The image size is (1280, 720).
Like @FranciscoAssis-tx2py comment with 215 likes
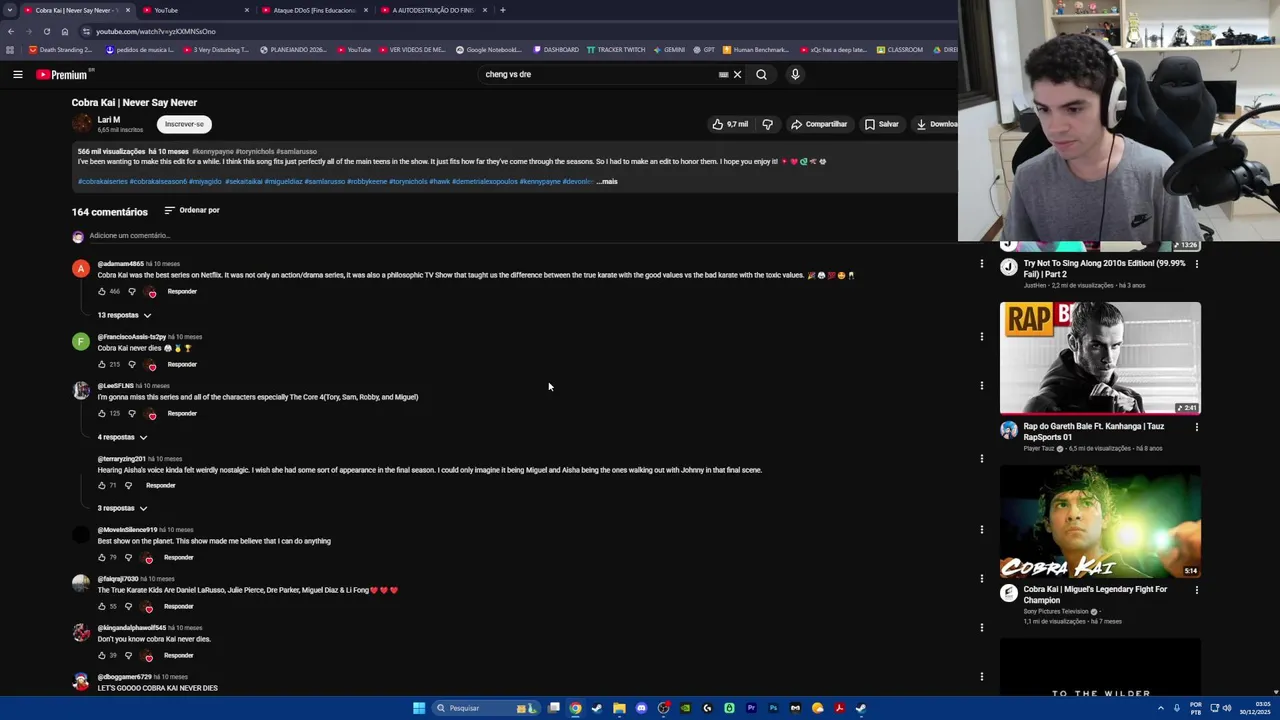point(102,364)
